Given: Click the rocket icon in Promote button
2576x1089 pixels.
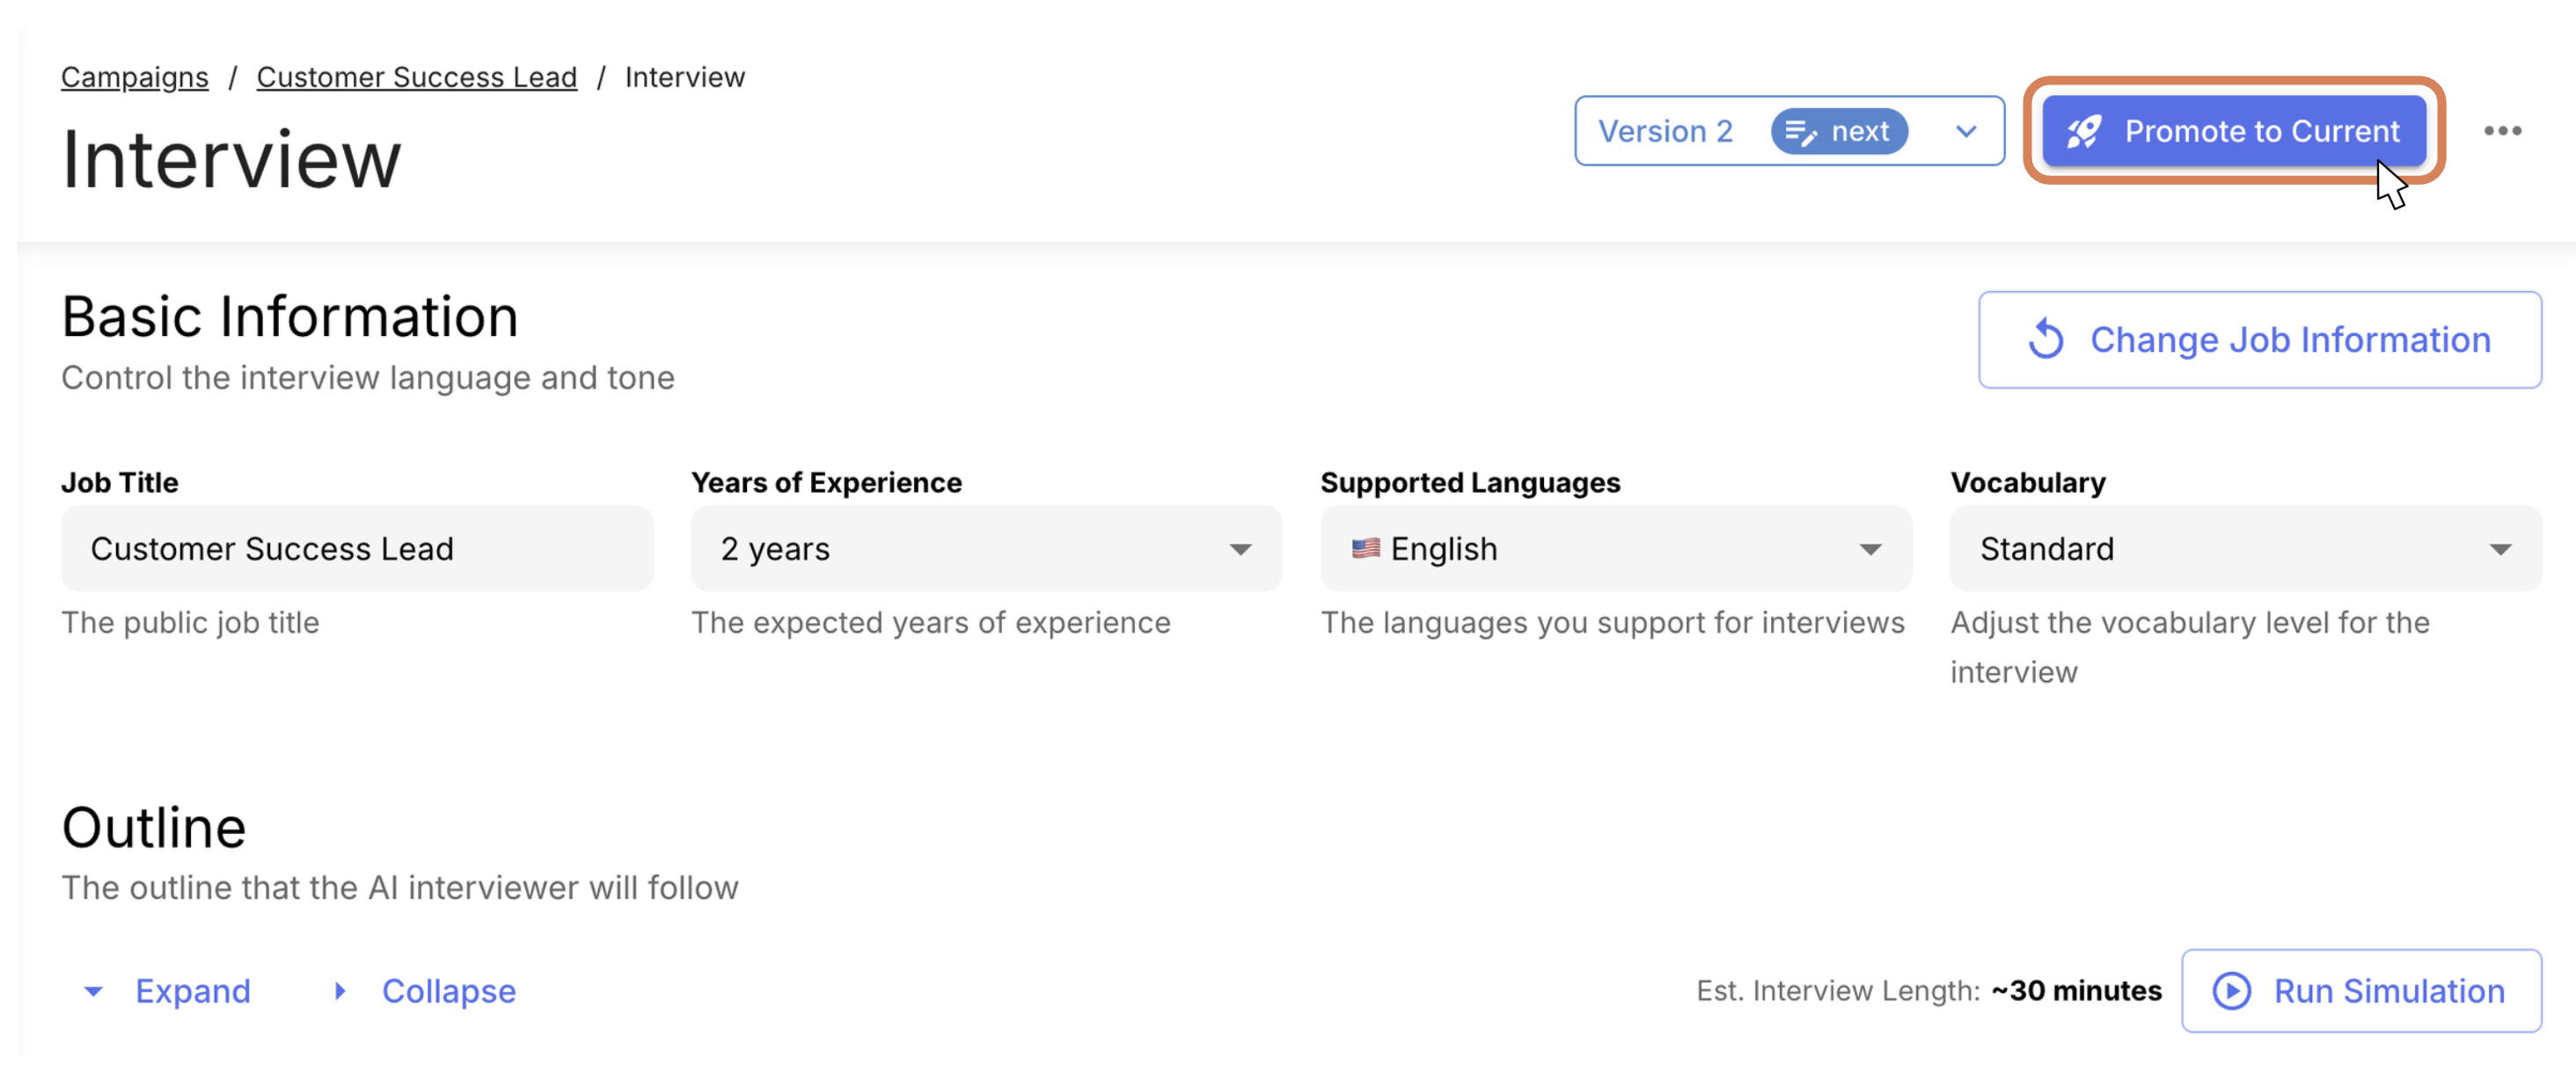Looking at the screenshot, I should pos(2084,131).
